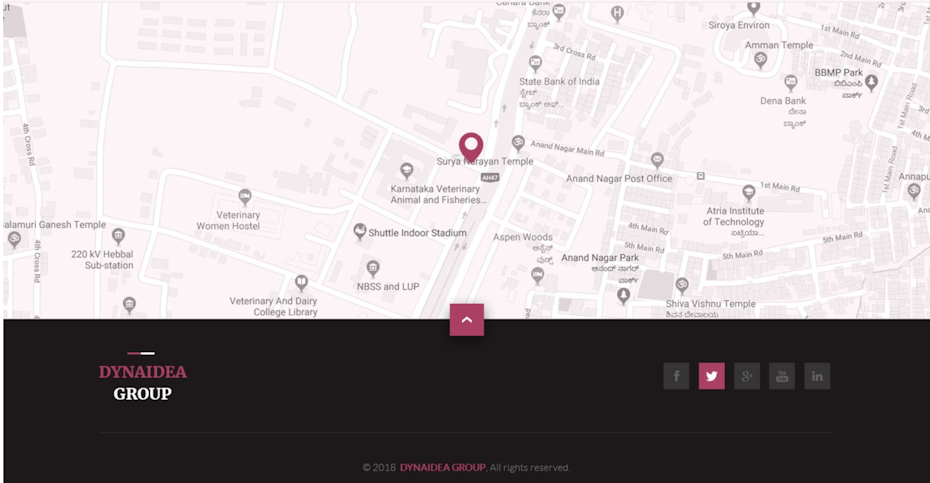Click the Shuttle Indoor Stadium map marker
The height and width of the screenshot is (483, 930).
(359, 231)
